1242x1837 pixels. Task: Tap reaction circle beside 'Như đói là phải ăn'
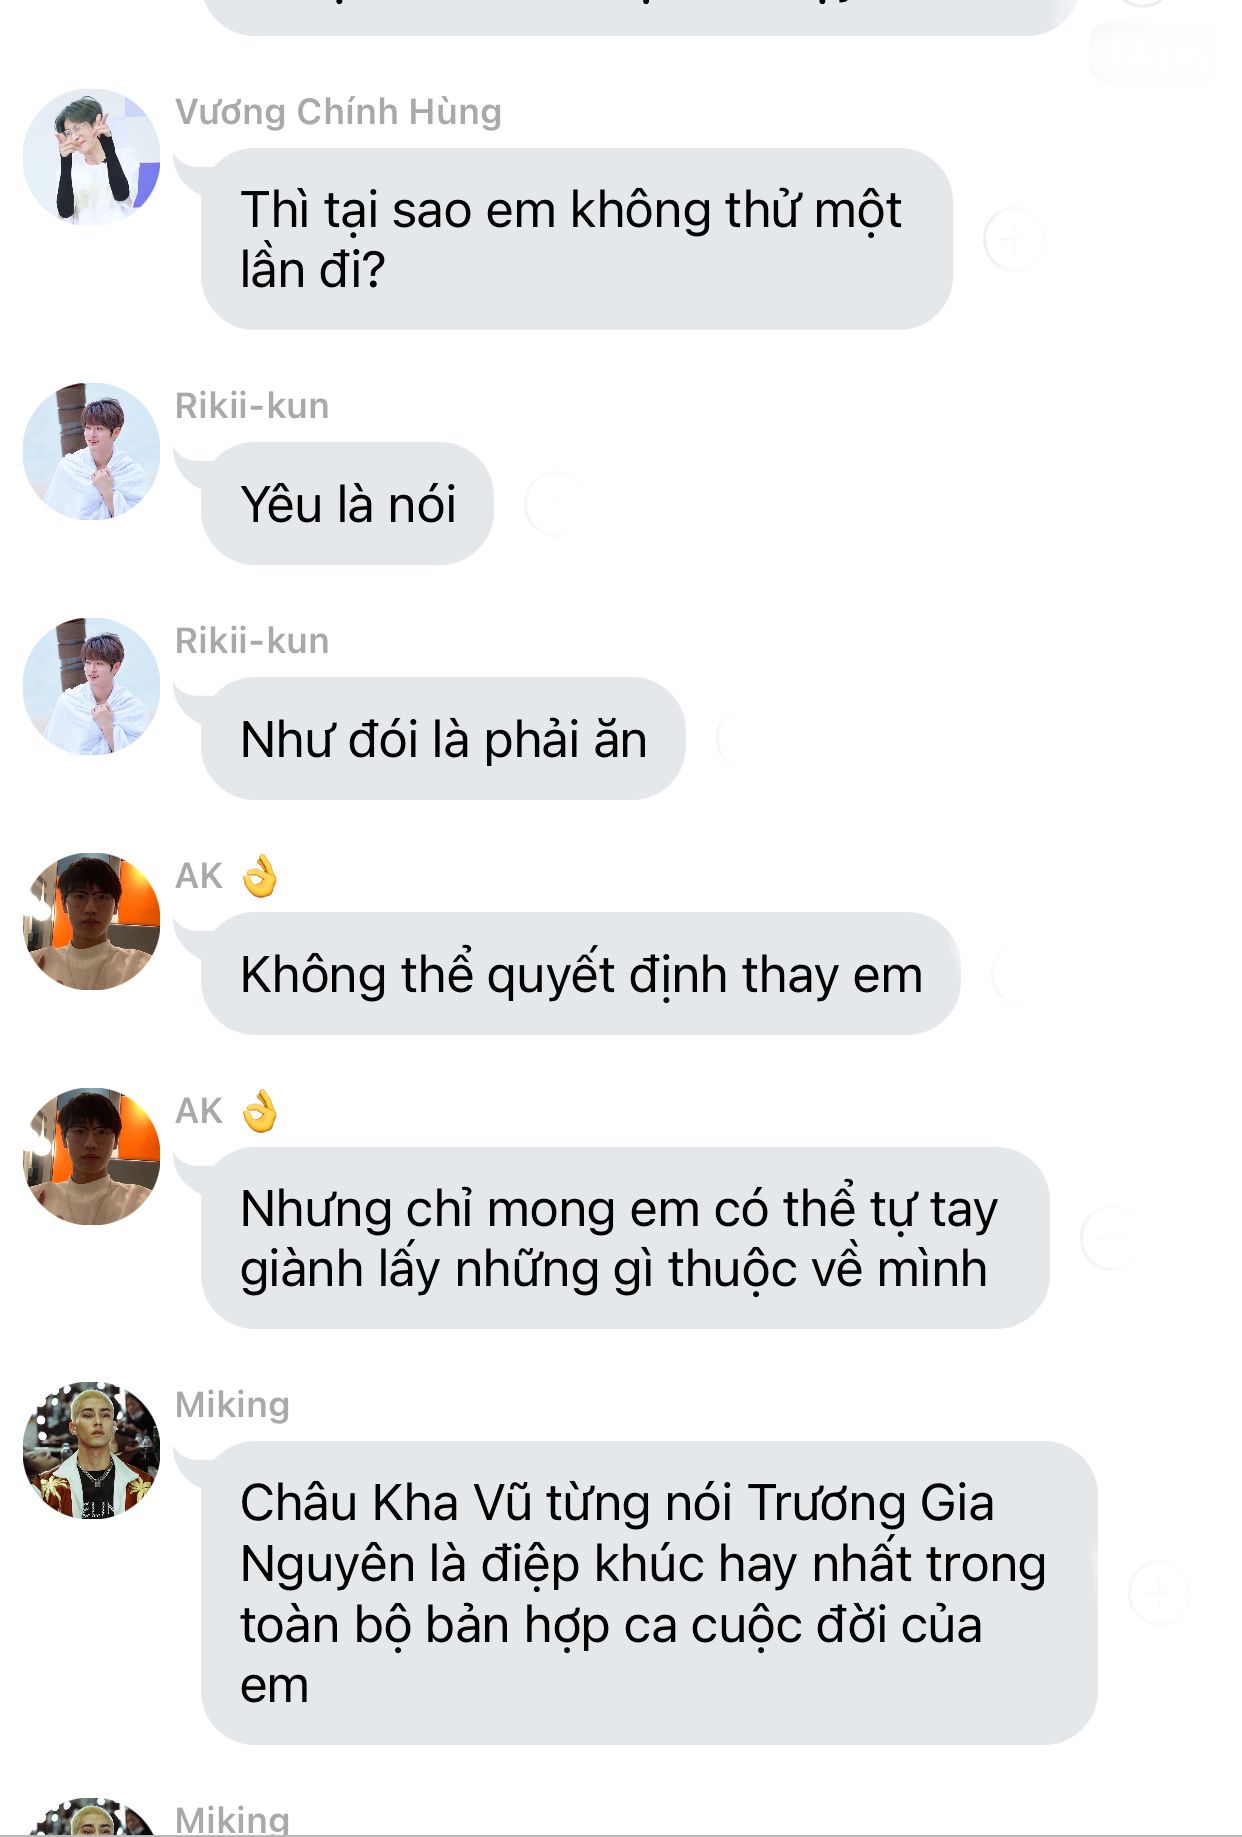[746, 739]
